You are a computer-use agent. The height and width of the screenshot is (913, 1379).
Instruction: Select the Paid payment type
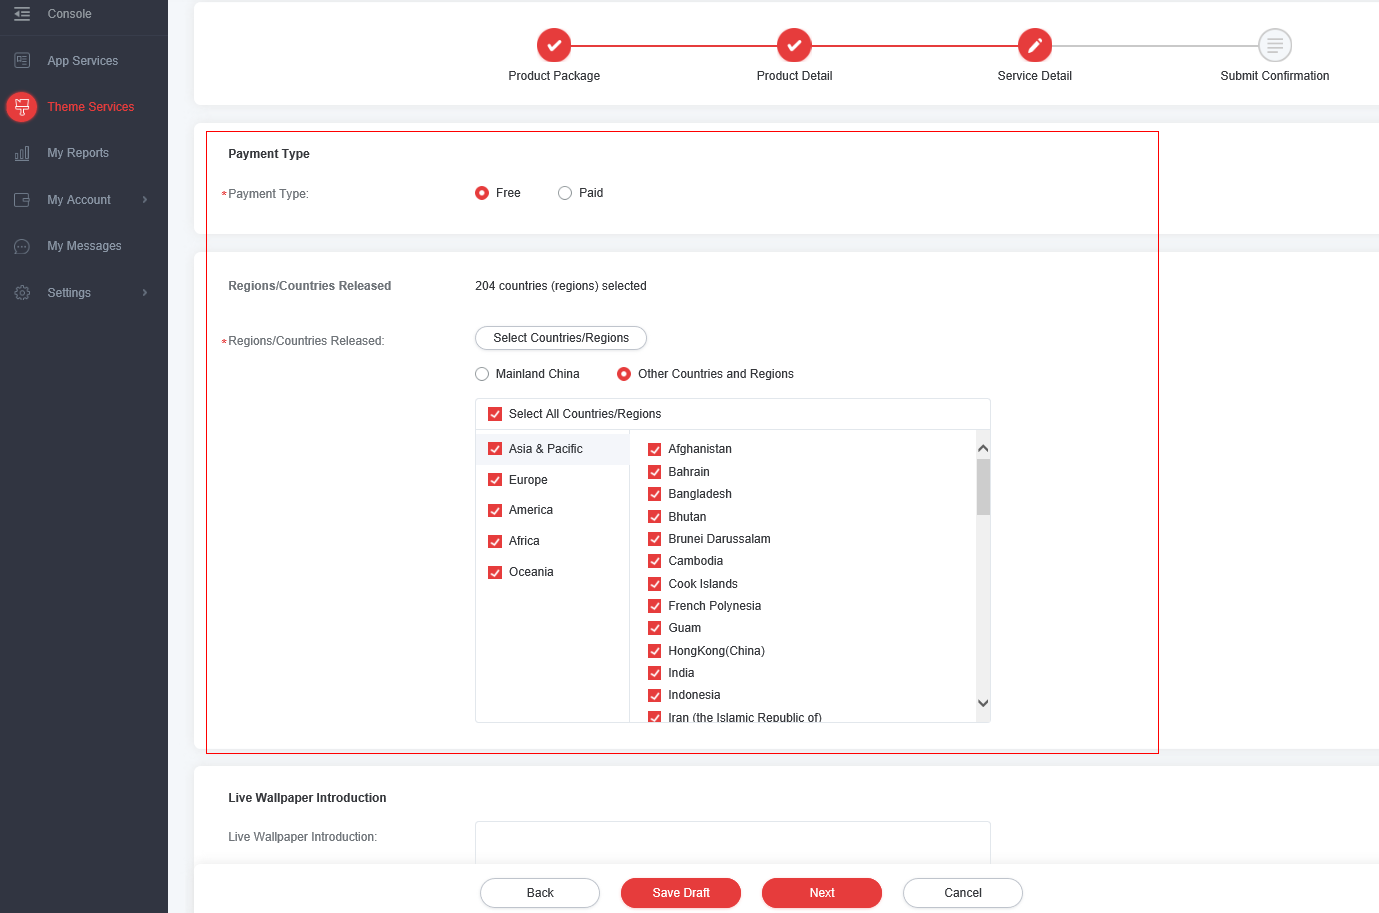coord(565,193)
